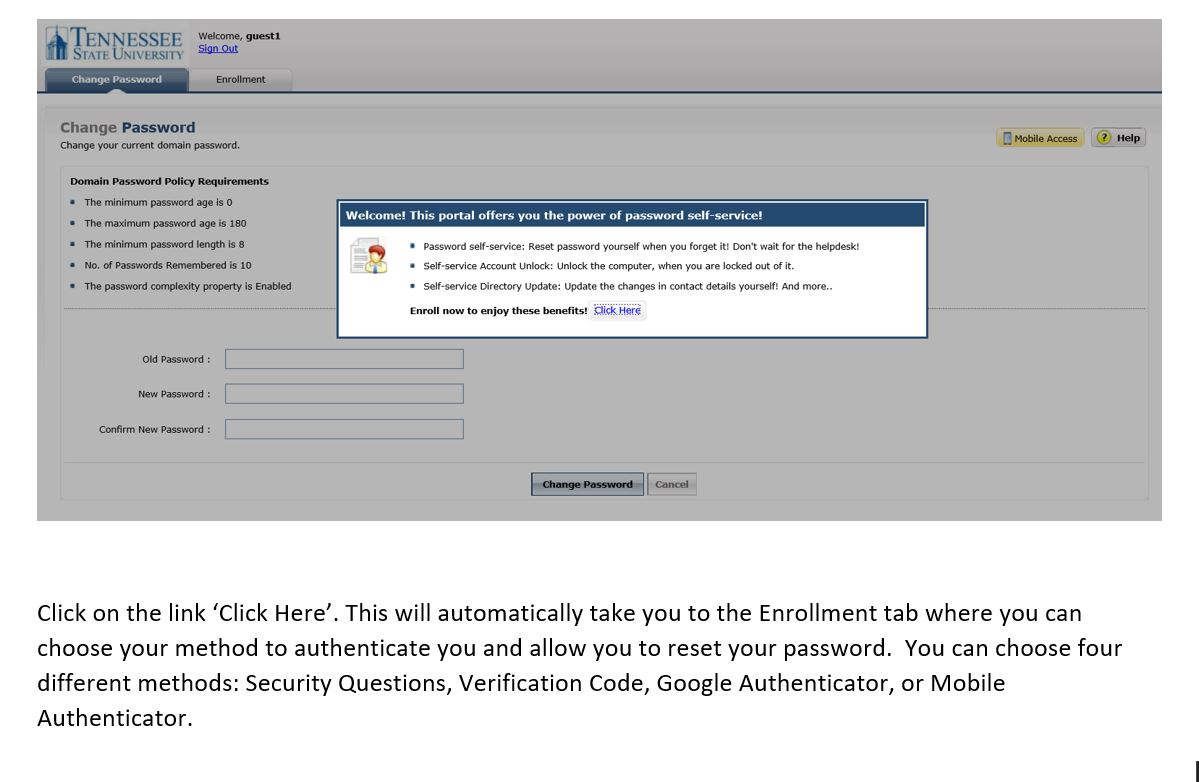Open the Change Password tab
Viewport: 1199px width, 782px height.
[x=116, y=79]
